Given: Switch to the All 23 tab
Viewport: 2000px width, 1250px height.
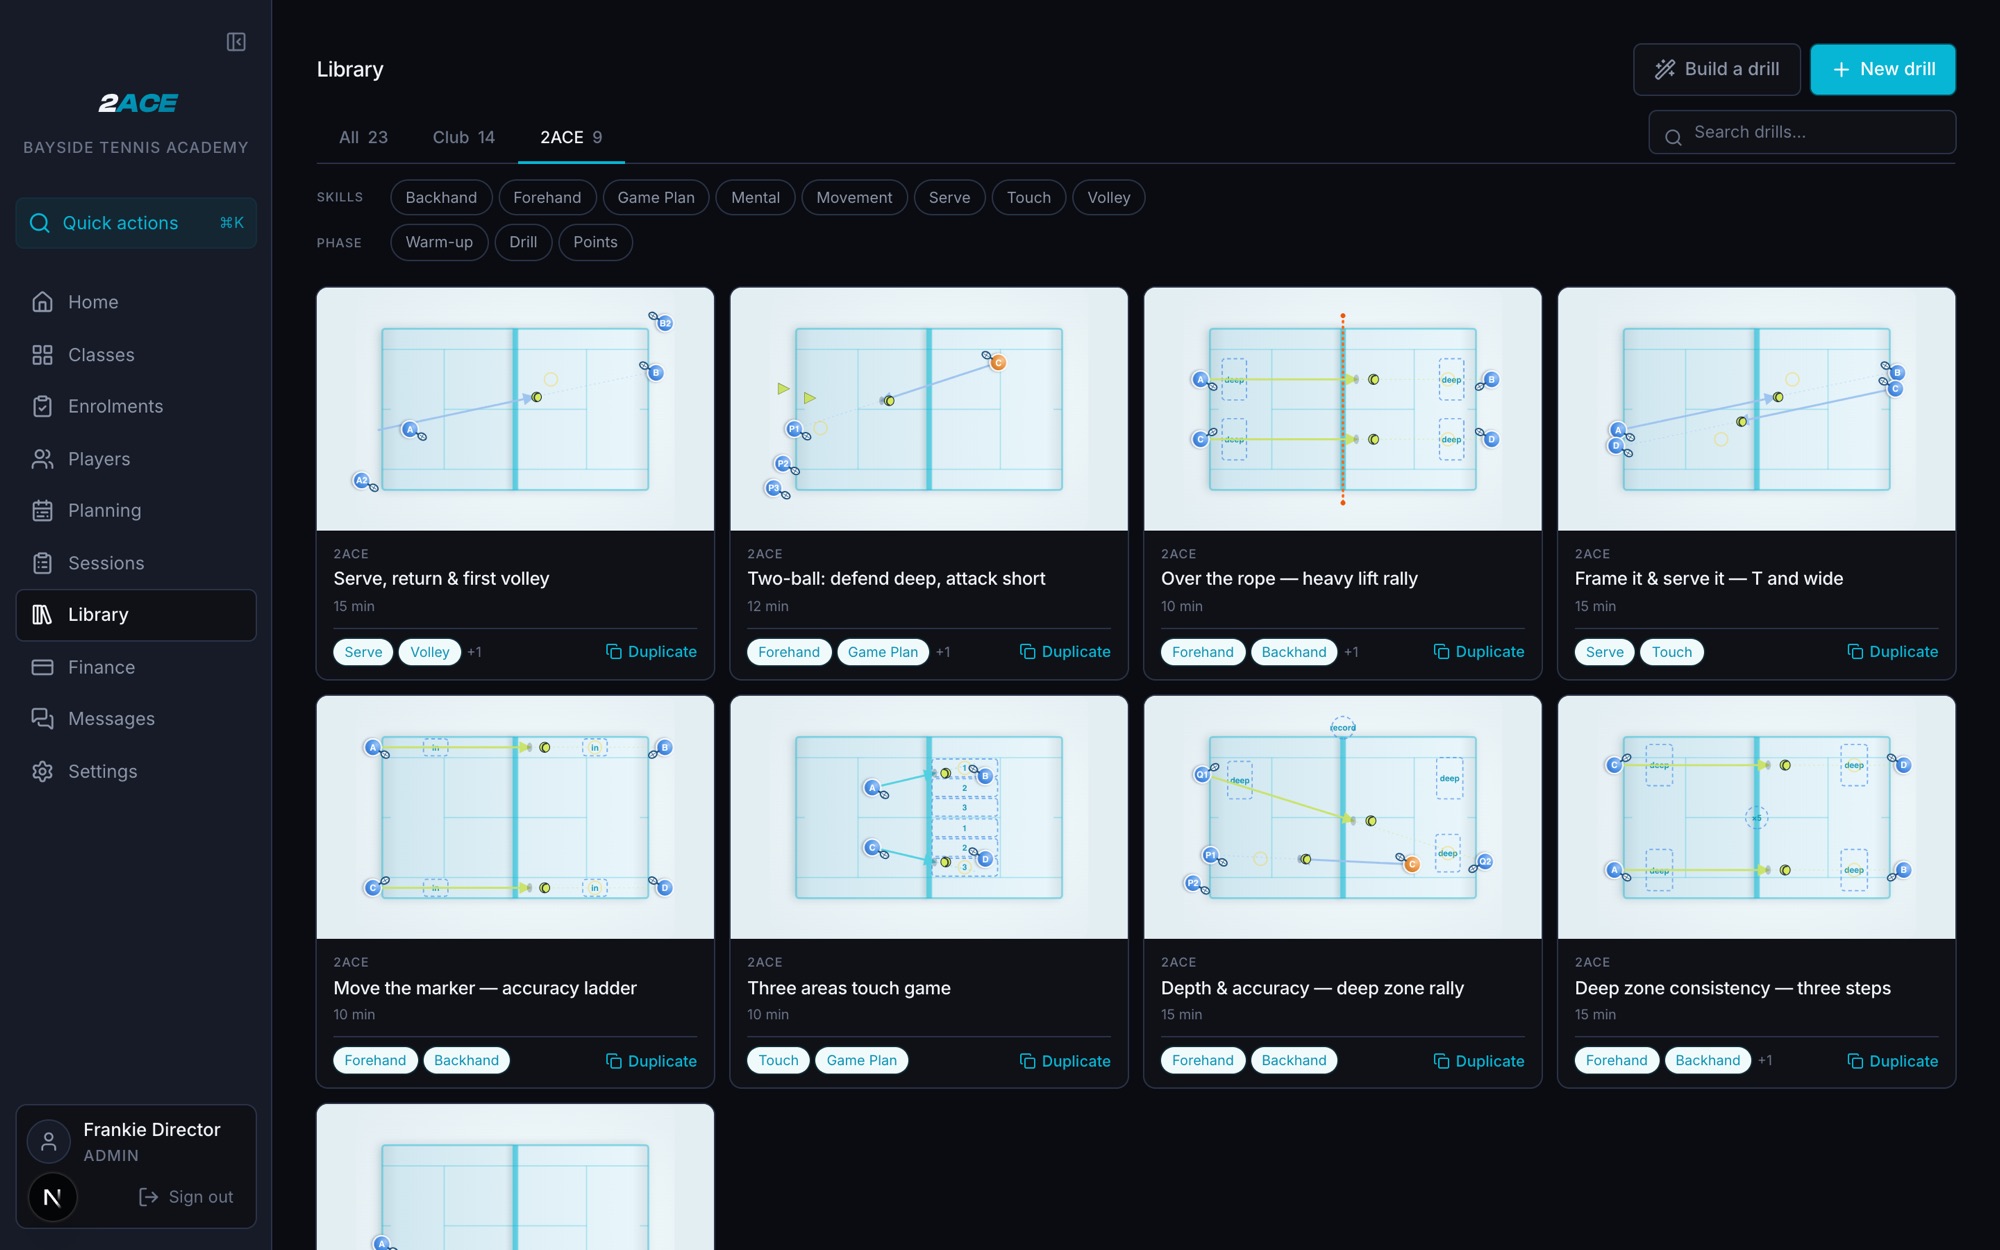Looking at the screenshot, I should [363, 137].
